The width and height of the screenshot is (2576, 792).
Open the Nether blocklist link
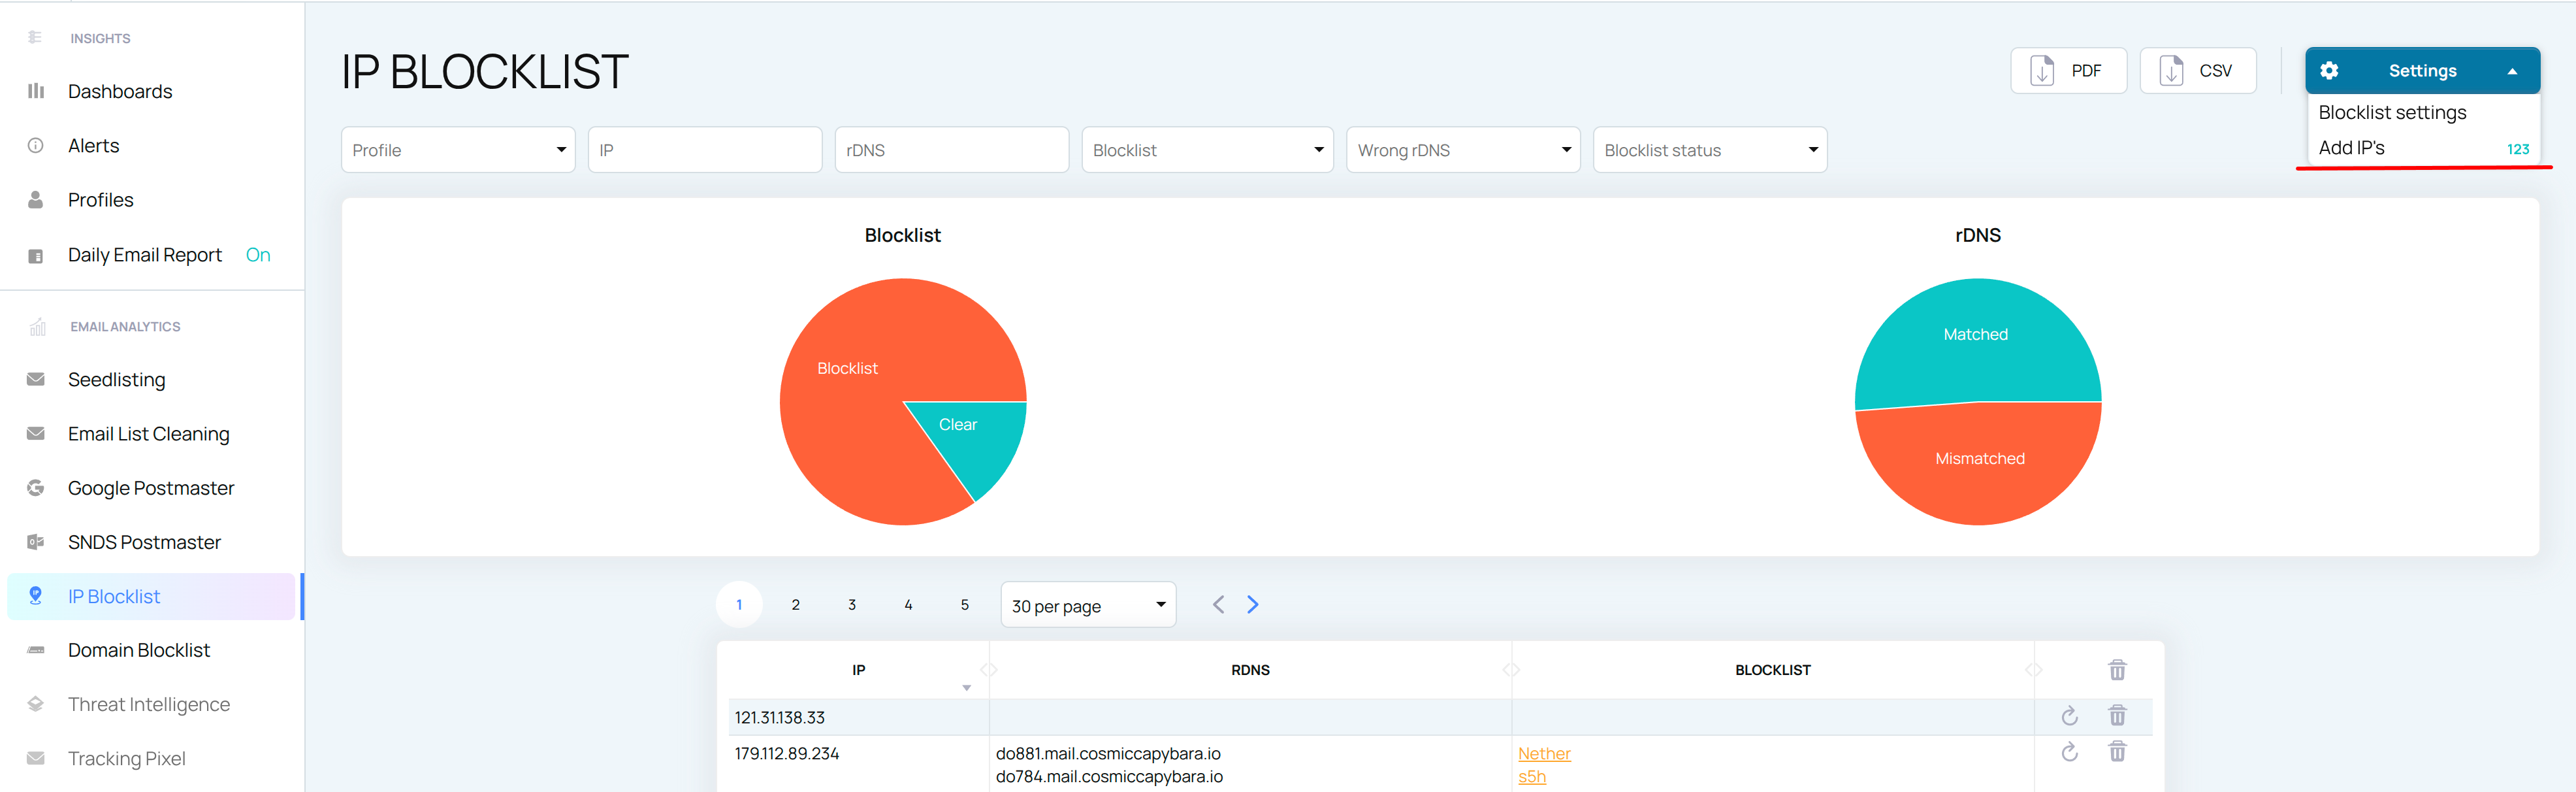point(1544,754)
